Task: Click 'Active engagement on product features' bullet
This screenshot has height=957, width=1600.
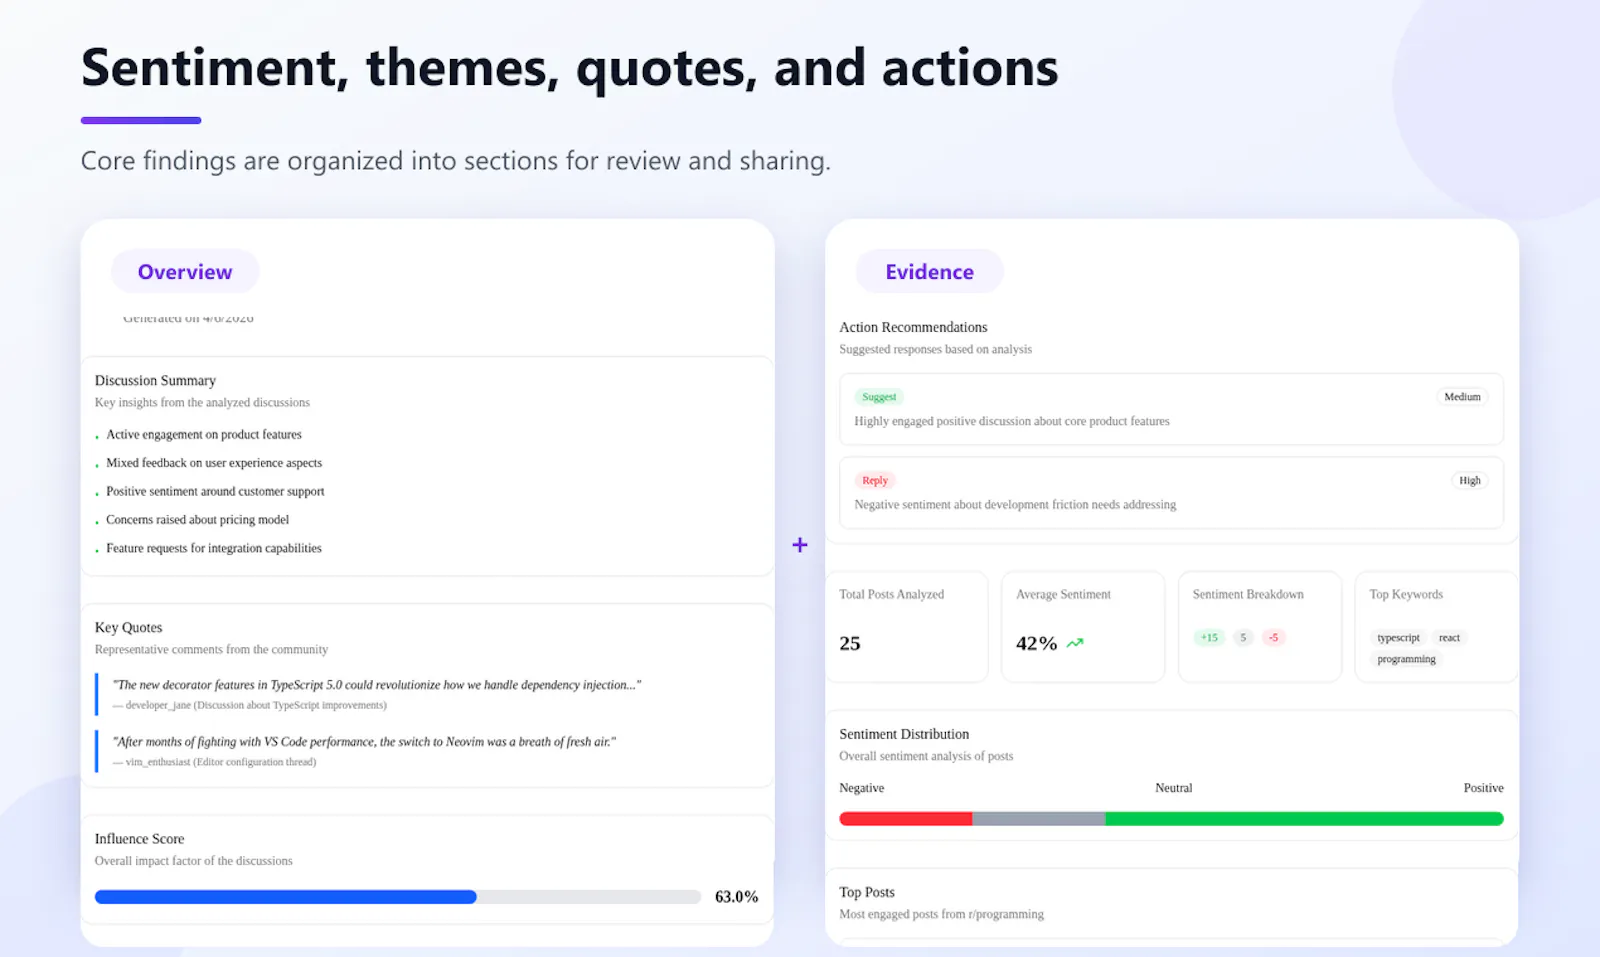Action: (204, 435)
